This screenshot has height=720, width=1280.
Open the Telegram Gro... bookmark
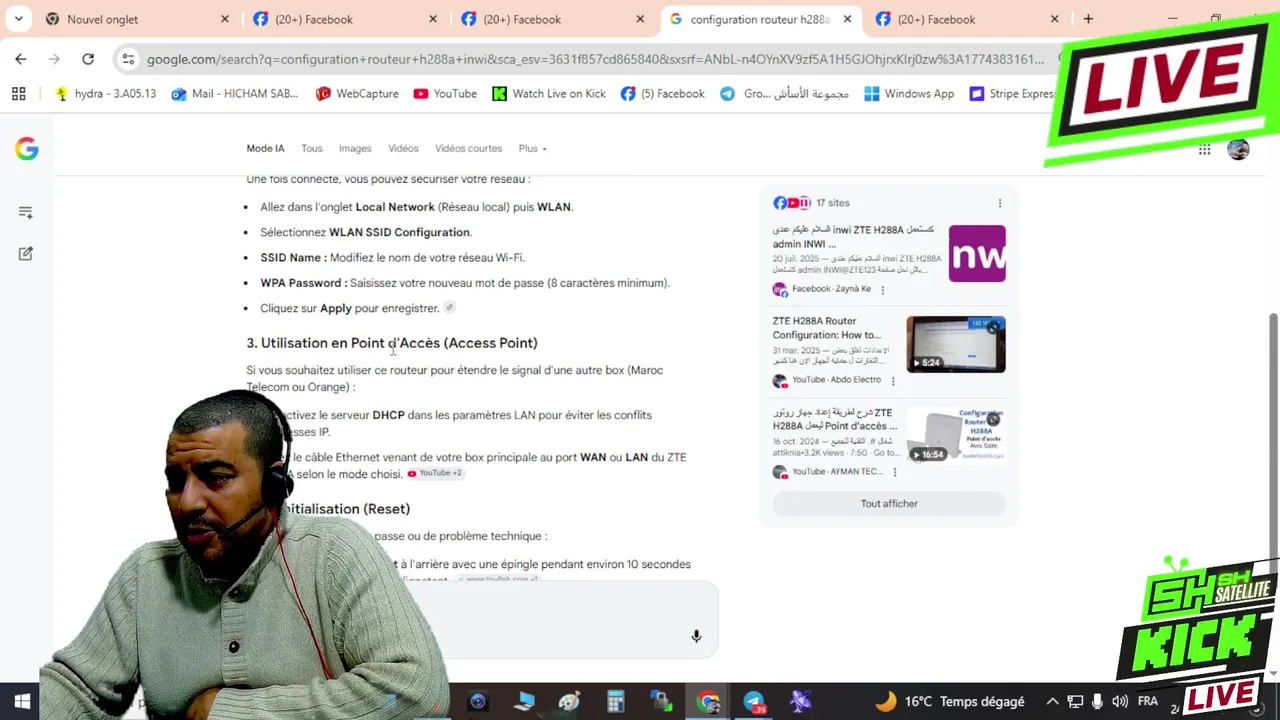784,94
